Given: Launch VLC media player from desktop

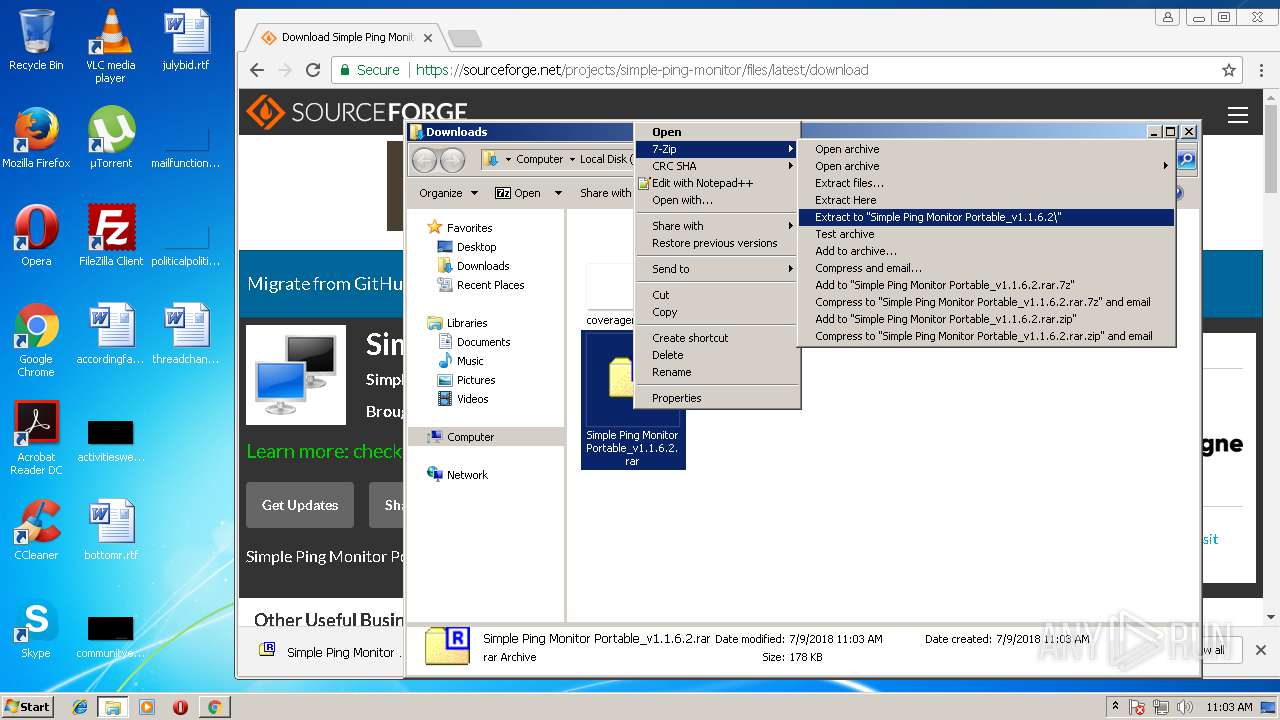Looking at the screenshot, I should pyautogui.click(x=110, y=46).
